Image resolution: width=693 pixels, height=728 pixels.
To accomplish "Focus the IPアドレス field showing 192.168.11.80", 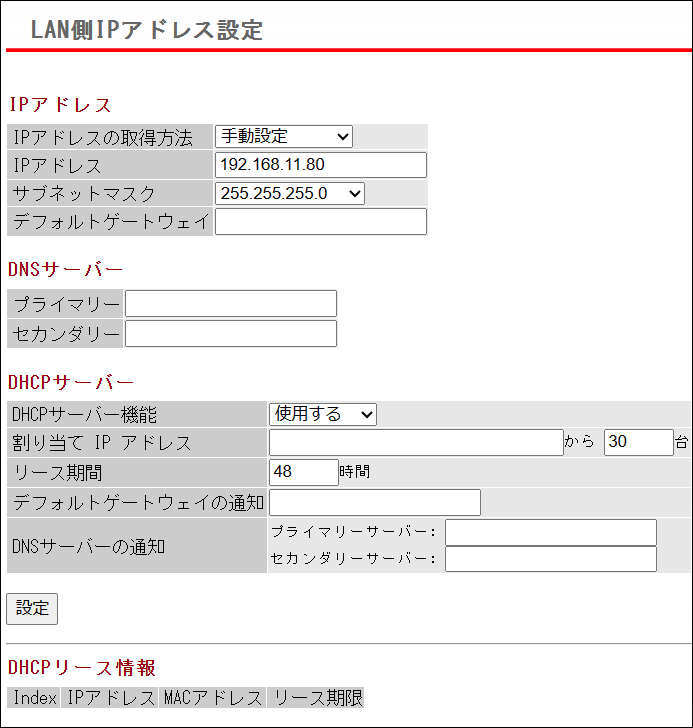I will click(x=320, y=165).
